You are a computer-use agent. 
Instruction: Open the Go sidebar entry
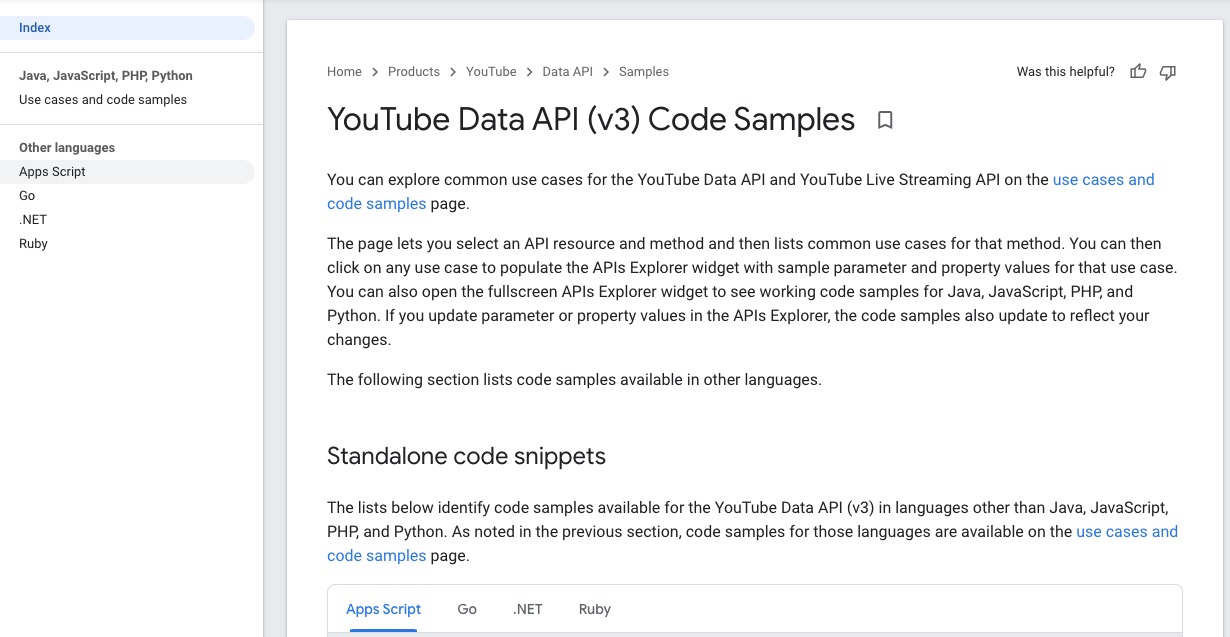click(x=27, y=195)
